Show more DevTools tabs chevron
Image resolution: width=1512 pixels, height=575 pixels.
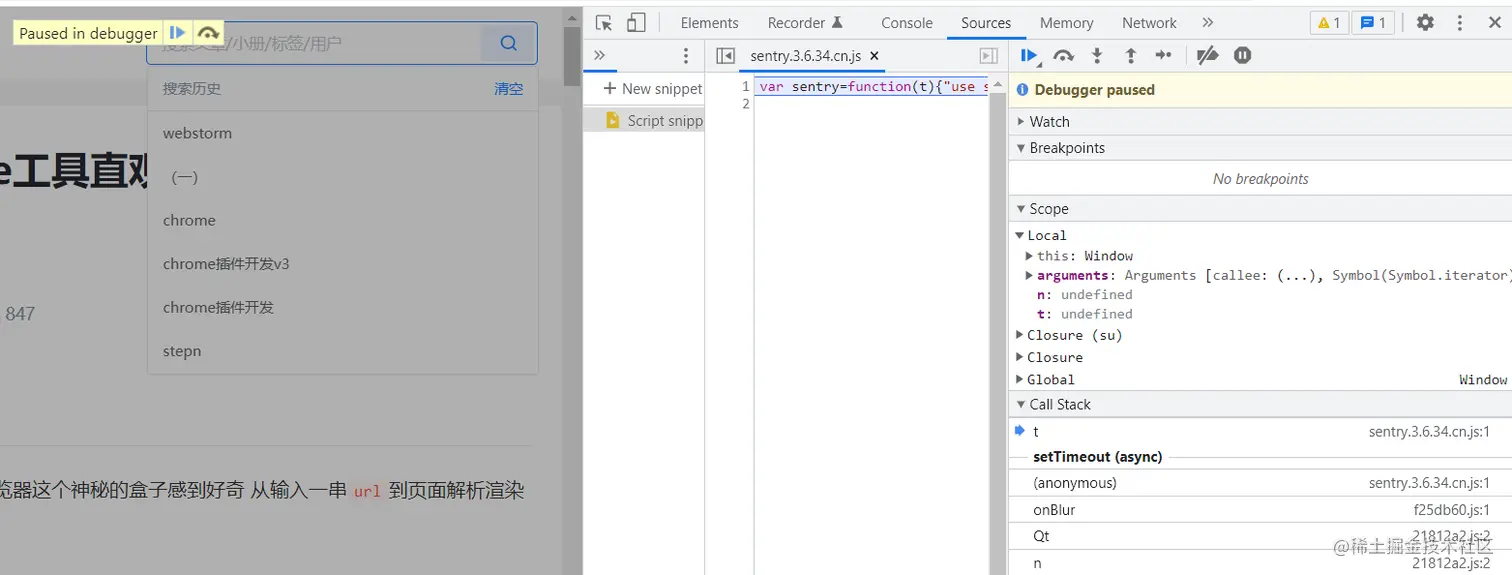click(1208, 22)
